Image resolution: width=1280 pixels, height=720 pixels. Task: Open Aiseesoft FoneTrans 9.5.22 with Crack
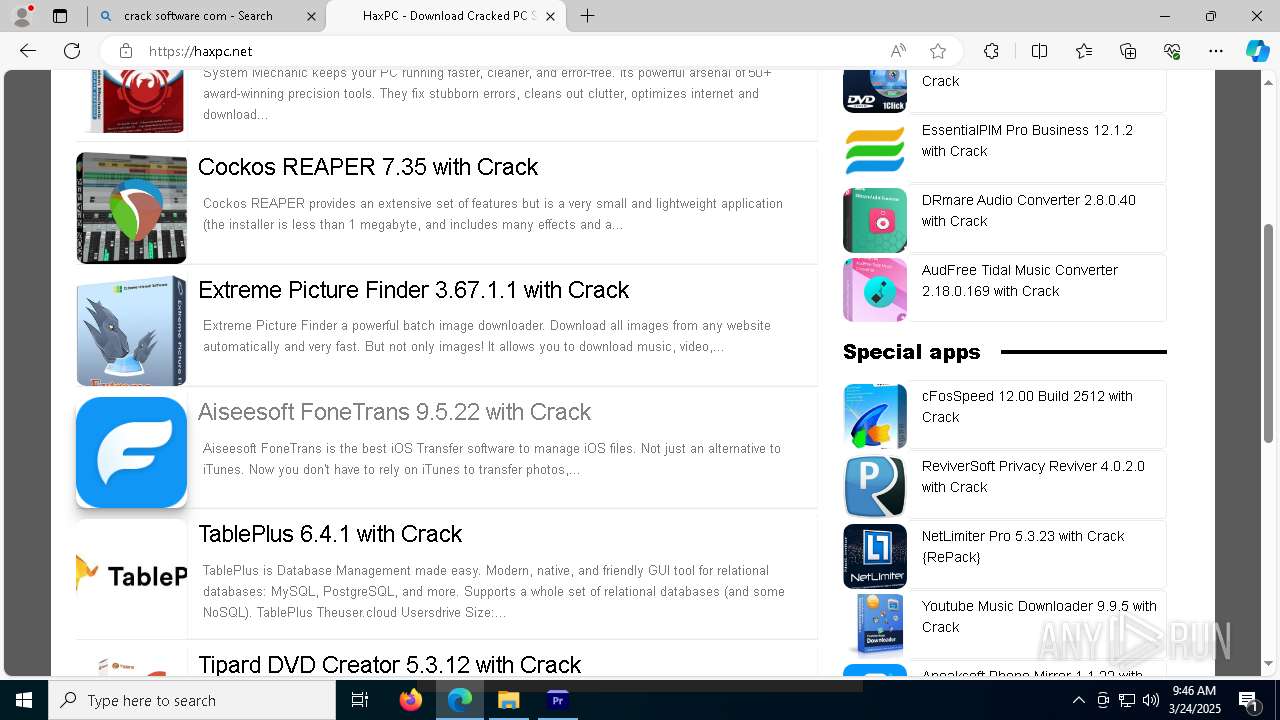click(x=394, y=412)
